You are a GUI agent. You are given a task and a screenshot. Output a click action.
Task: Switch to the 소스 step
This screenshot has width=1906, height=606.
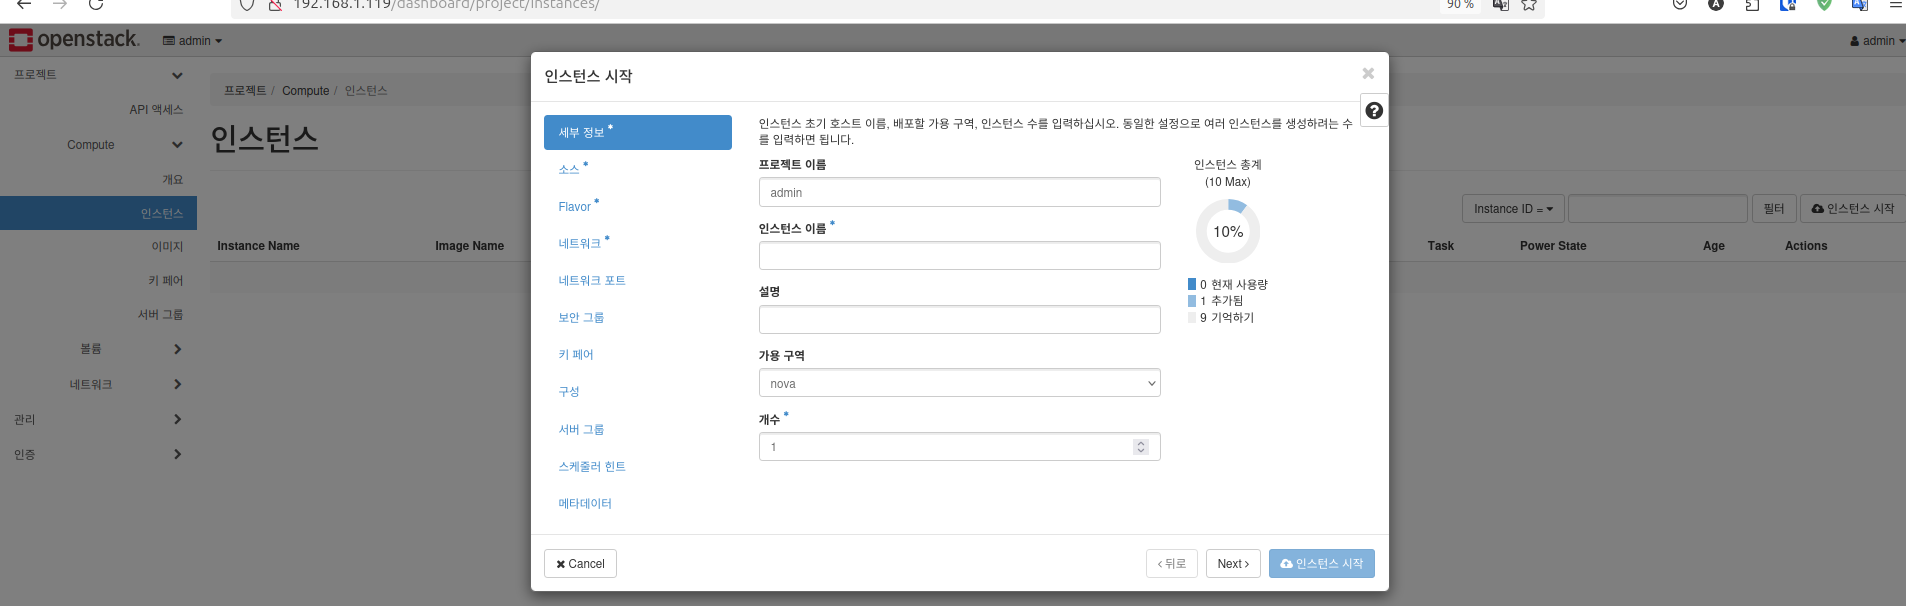pos(569,170)
